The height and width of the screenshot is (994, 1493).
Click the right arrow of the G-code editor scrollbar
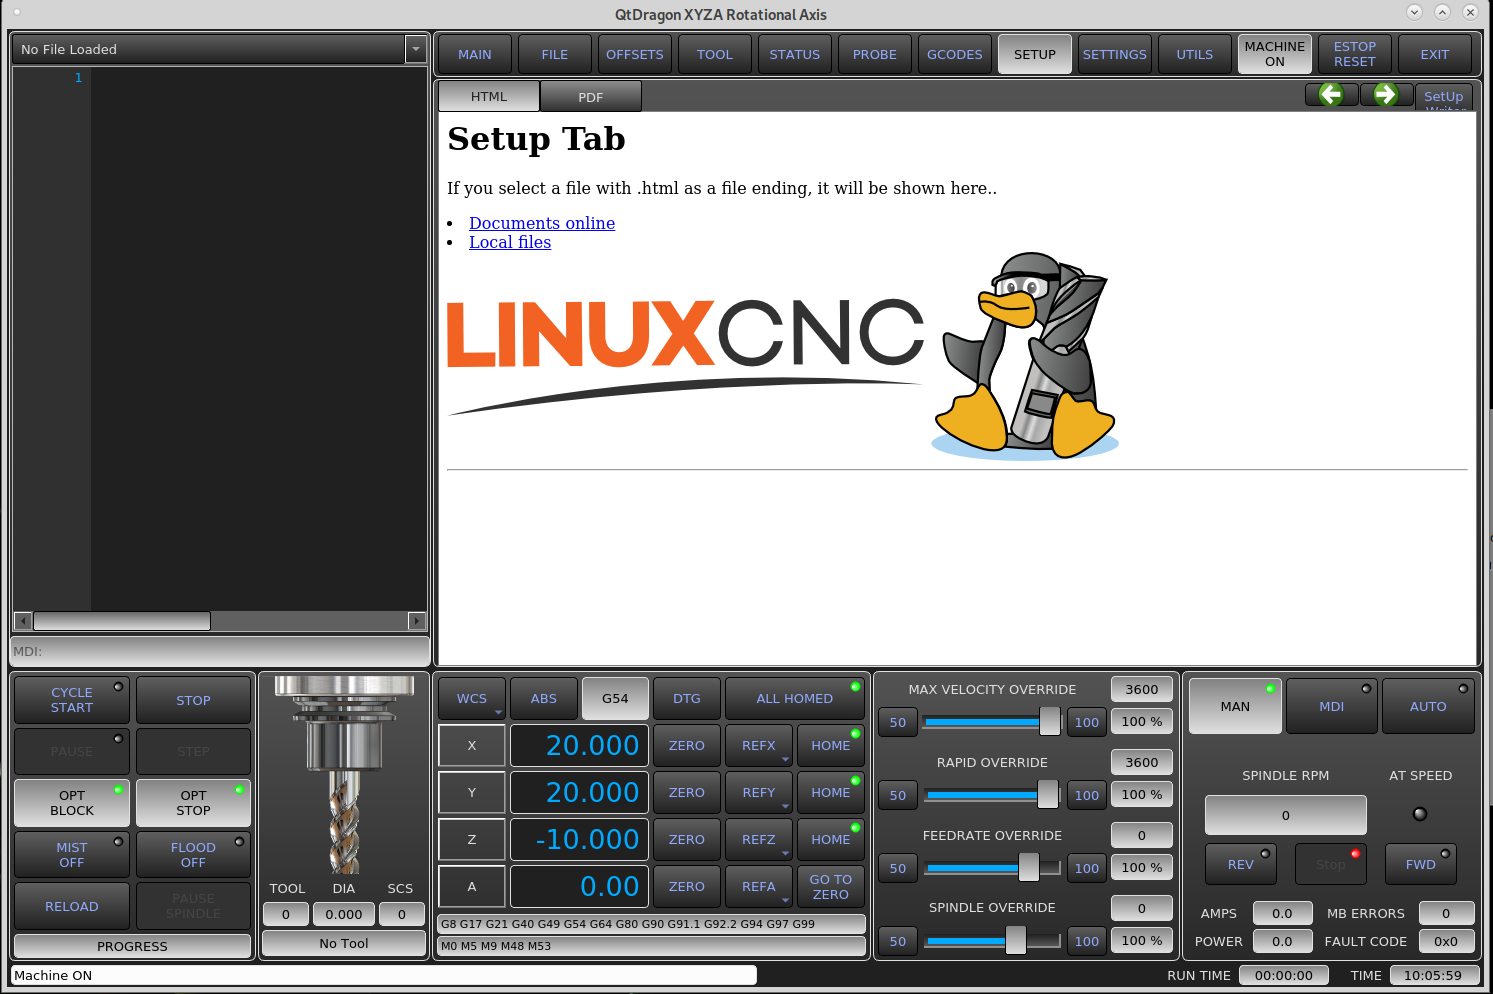click(x=417, y=621)
